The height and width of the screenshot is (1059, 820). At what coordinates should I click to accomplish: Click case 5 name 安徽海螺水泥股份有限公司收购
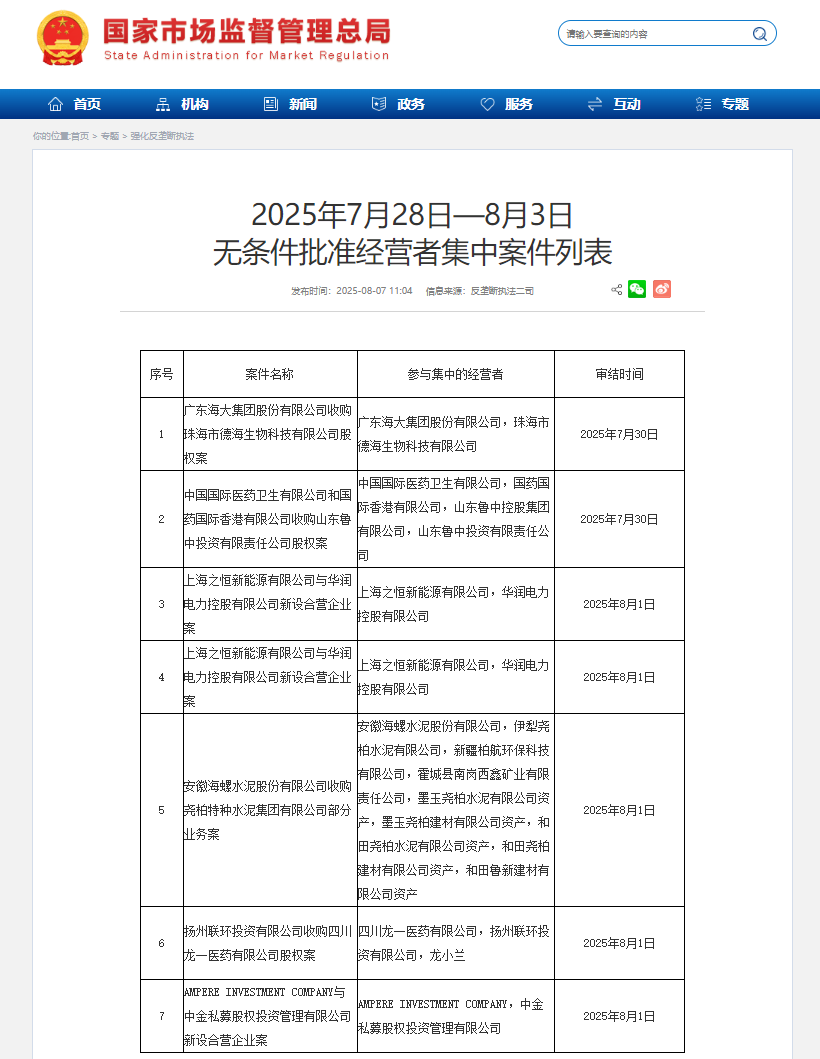(268, 810)
